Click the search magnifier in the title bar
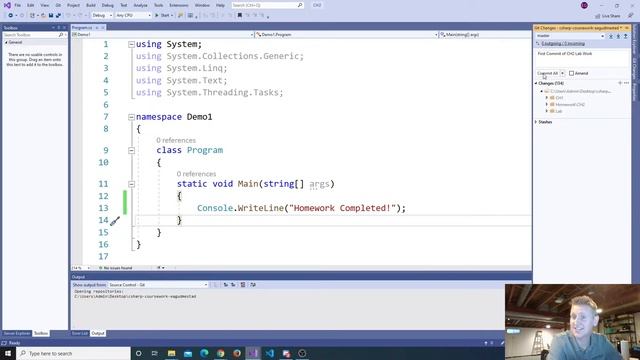 point(300,5)
